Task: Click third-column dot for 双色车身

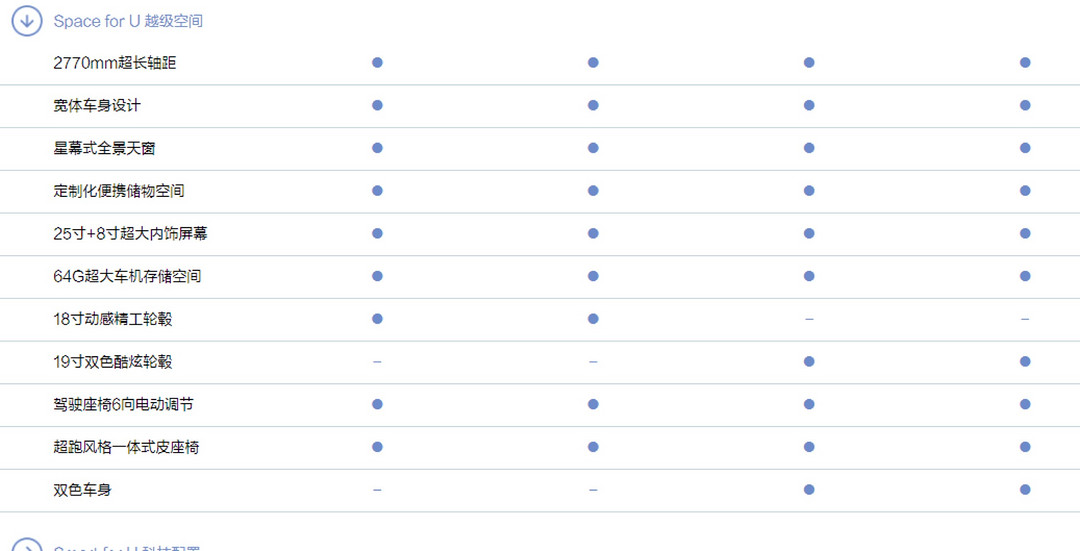Action: coord(809,490)
